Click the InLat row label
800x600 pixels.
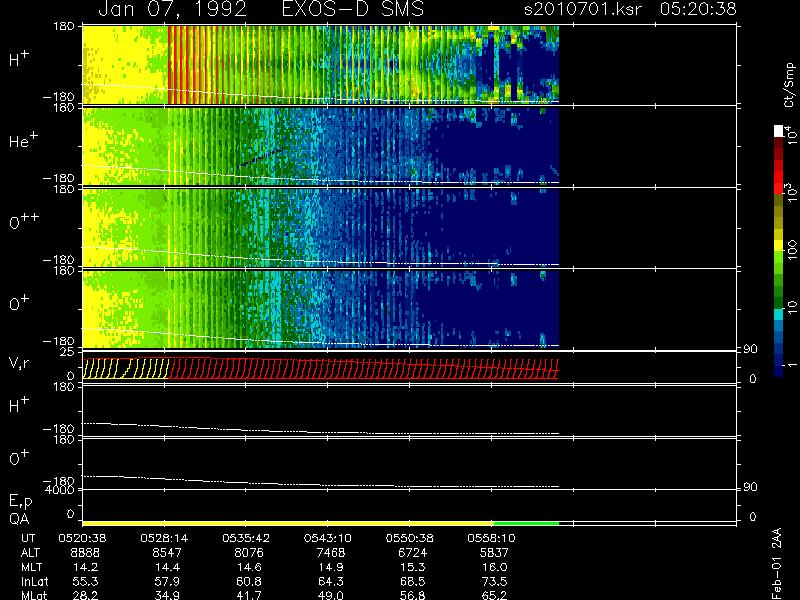34,581
